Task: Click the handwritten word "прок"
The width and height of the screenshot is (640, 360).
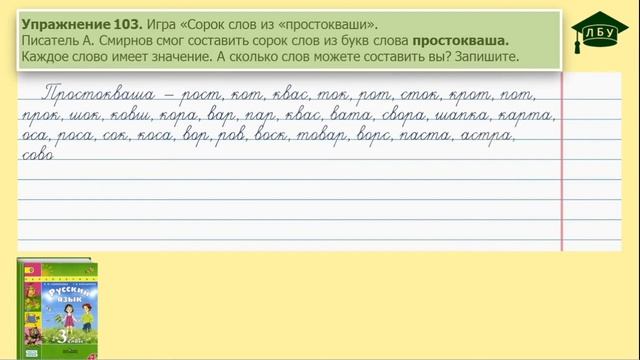Action: 42,117
